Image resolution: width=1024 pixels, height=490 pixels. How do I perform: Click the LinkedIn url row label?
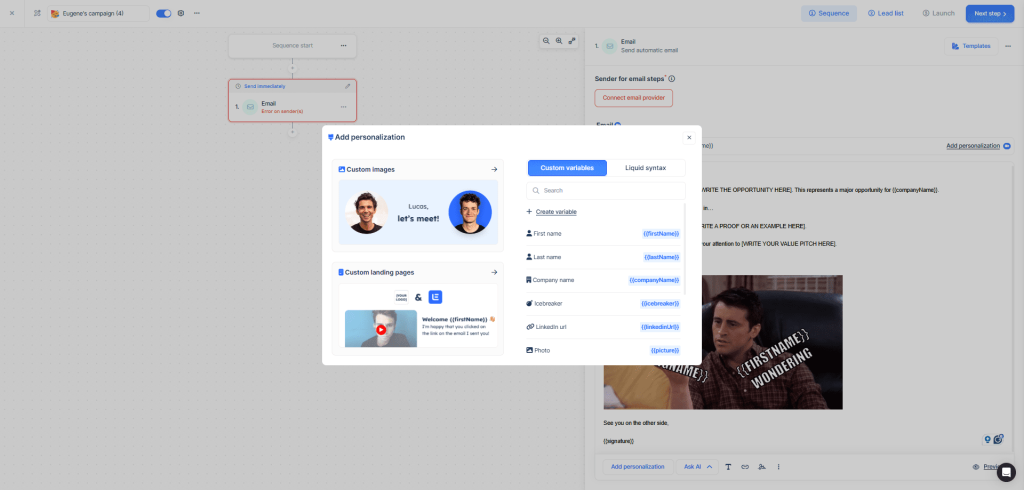tap(551, 327)
